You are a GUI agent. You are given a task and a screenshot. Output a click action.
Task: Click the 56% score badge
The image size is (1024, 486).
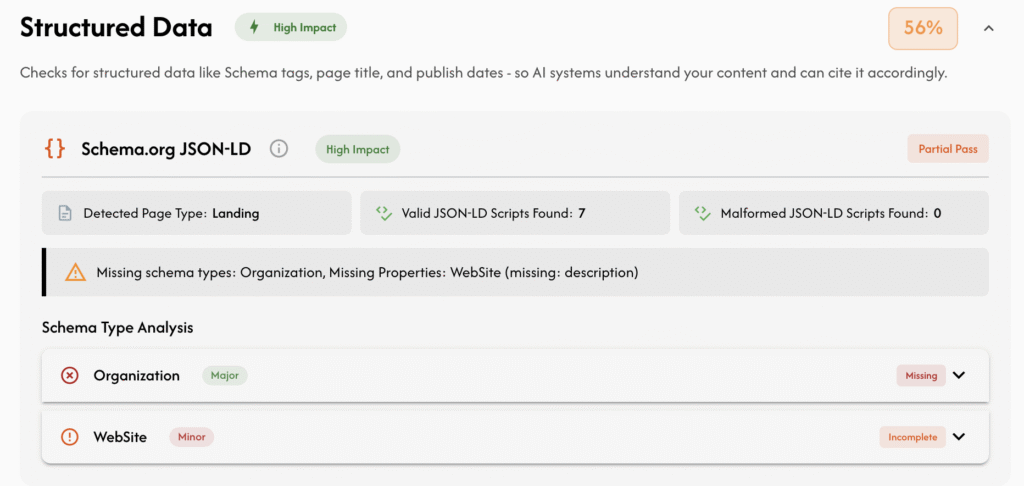(923, 28)
